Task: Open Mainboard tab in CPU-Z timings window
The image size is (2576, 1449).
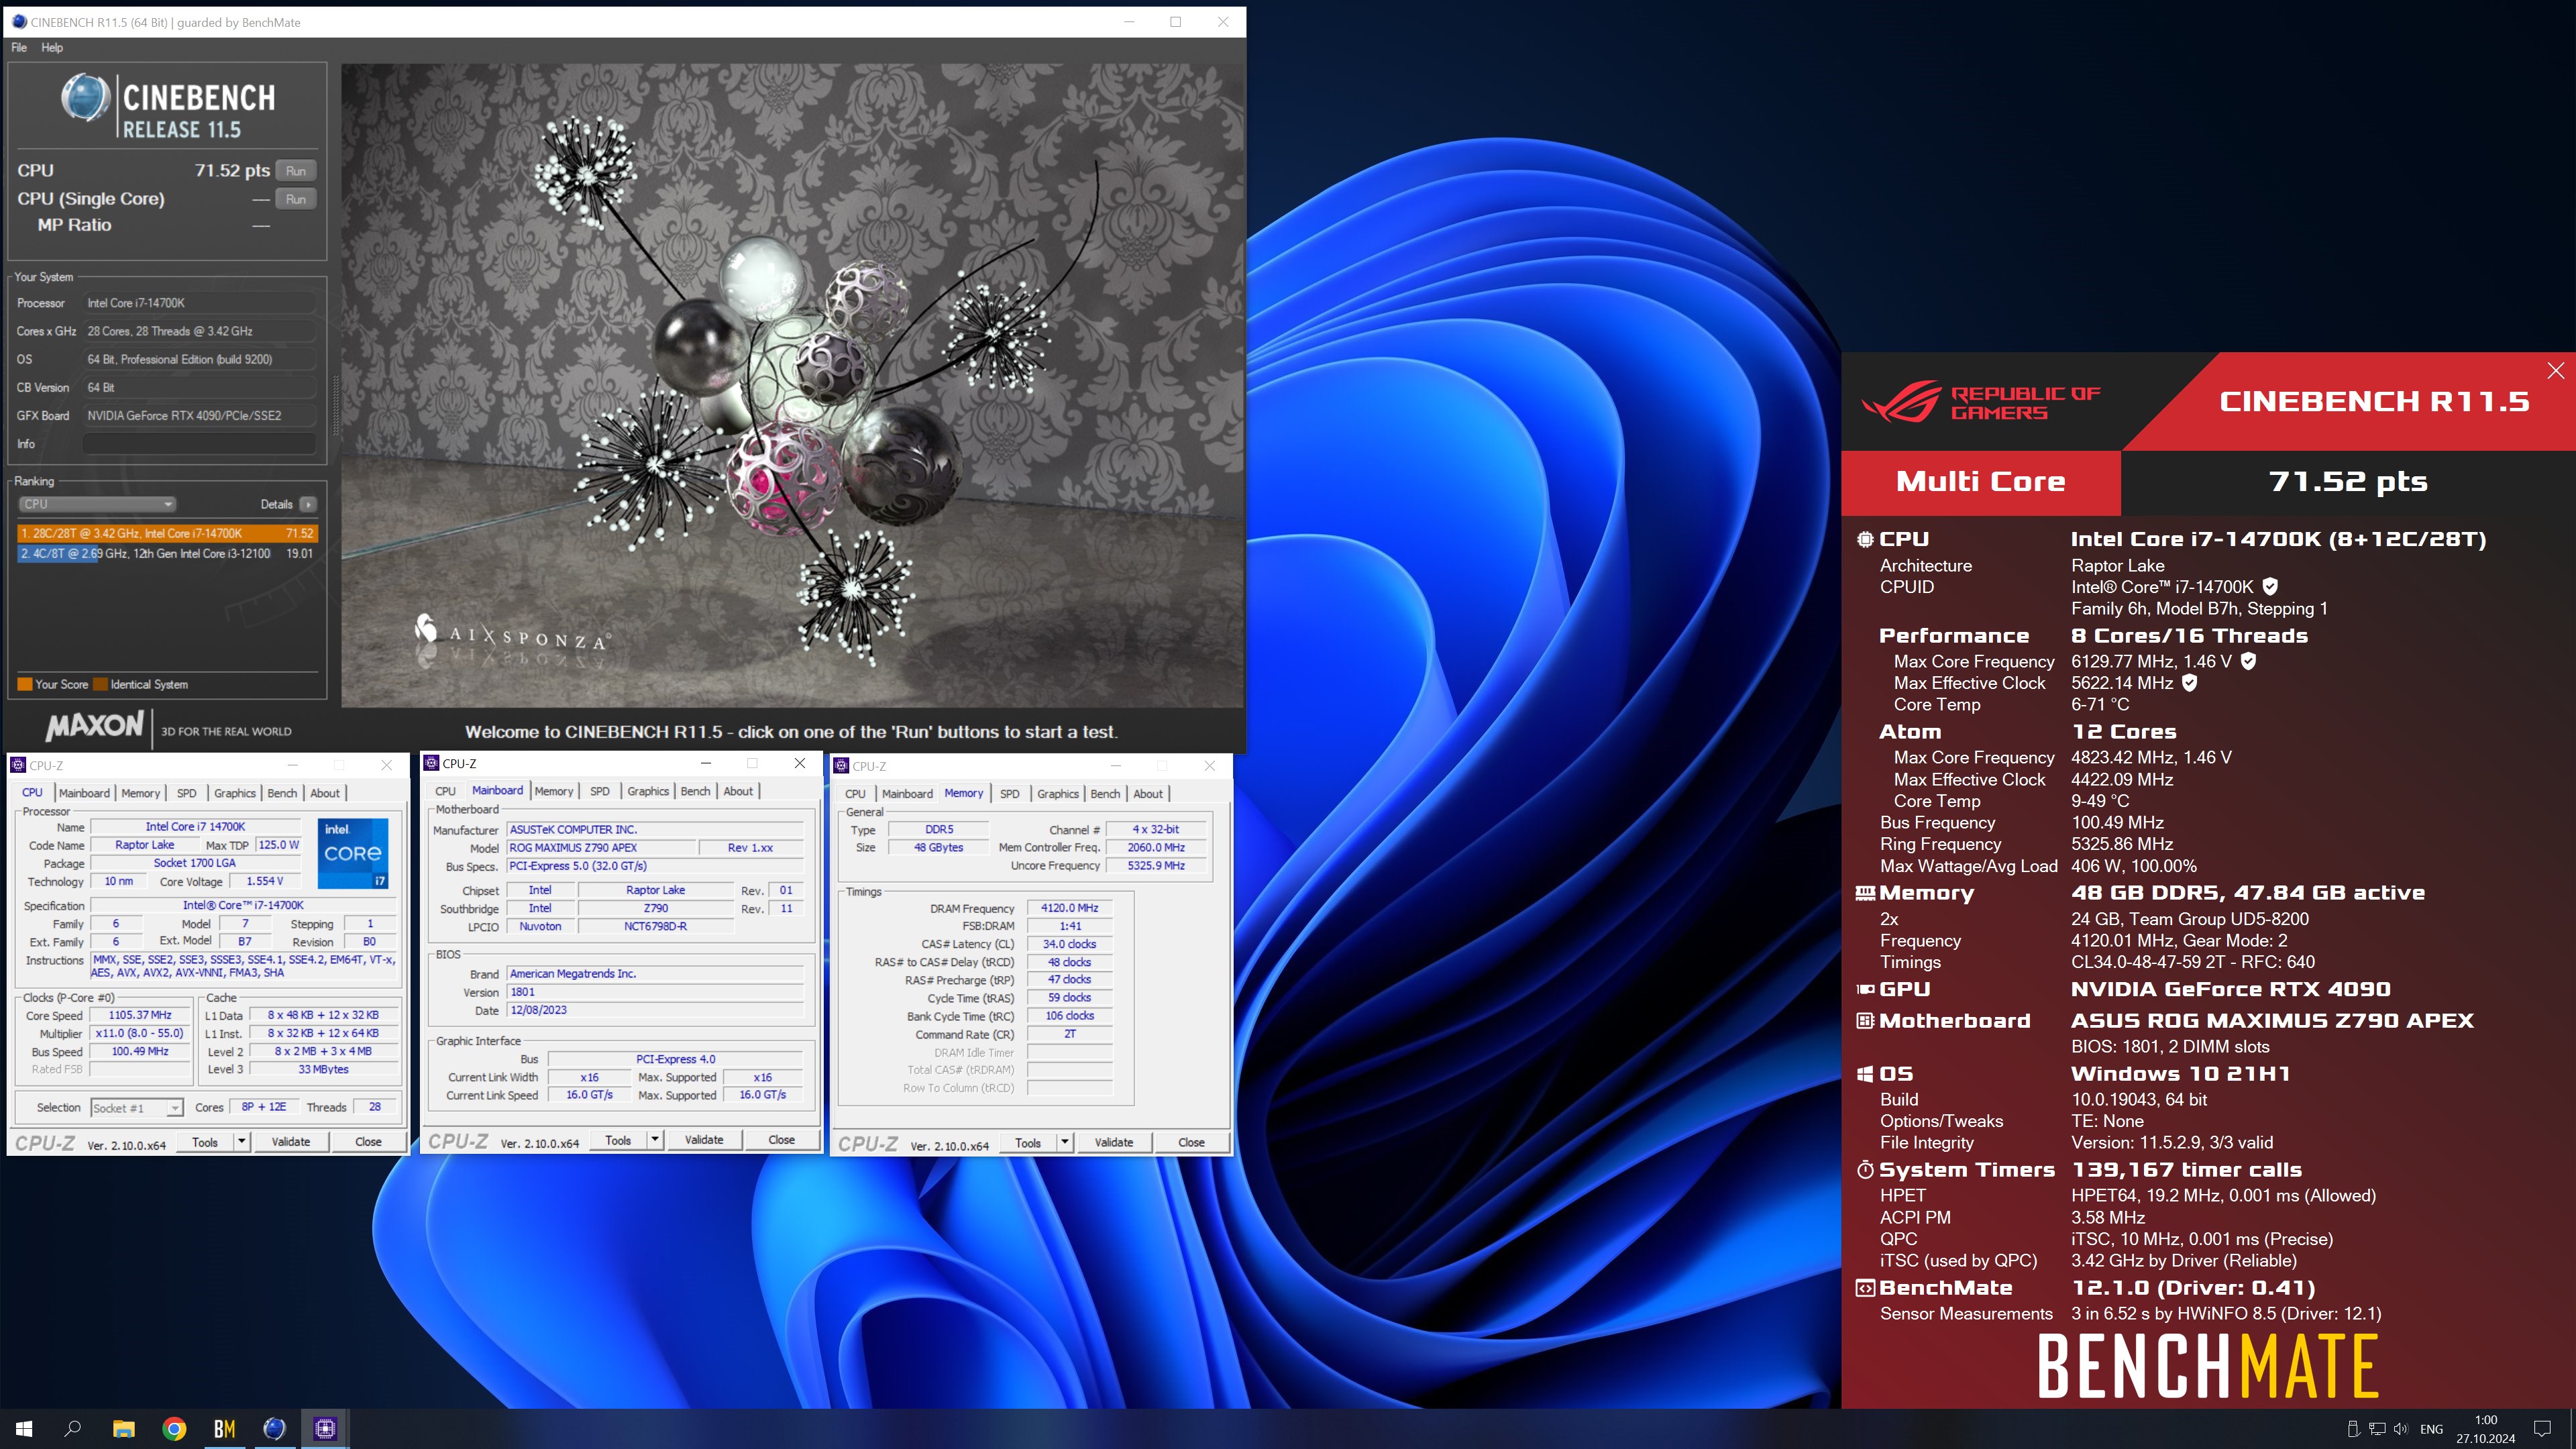Action: coord(907,794)
